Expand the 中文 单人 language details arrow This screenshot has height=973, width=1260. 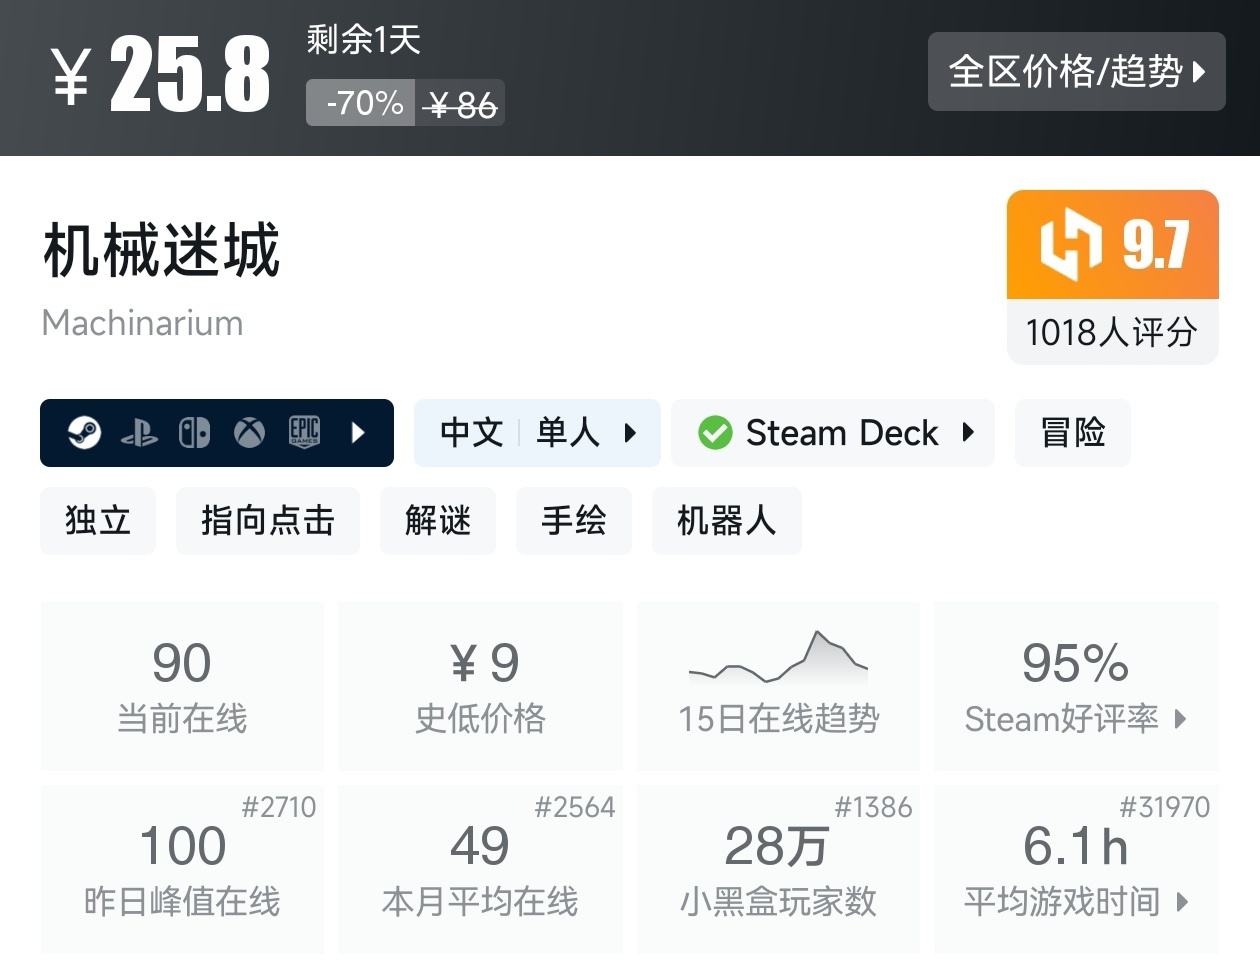631,433
